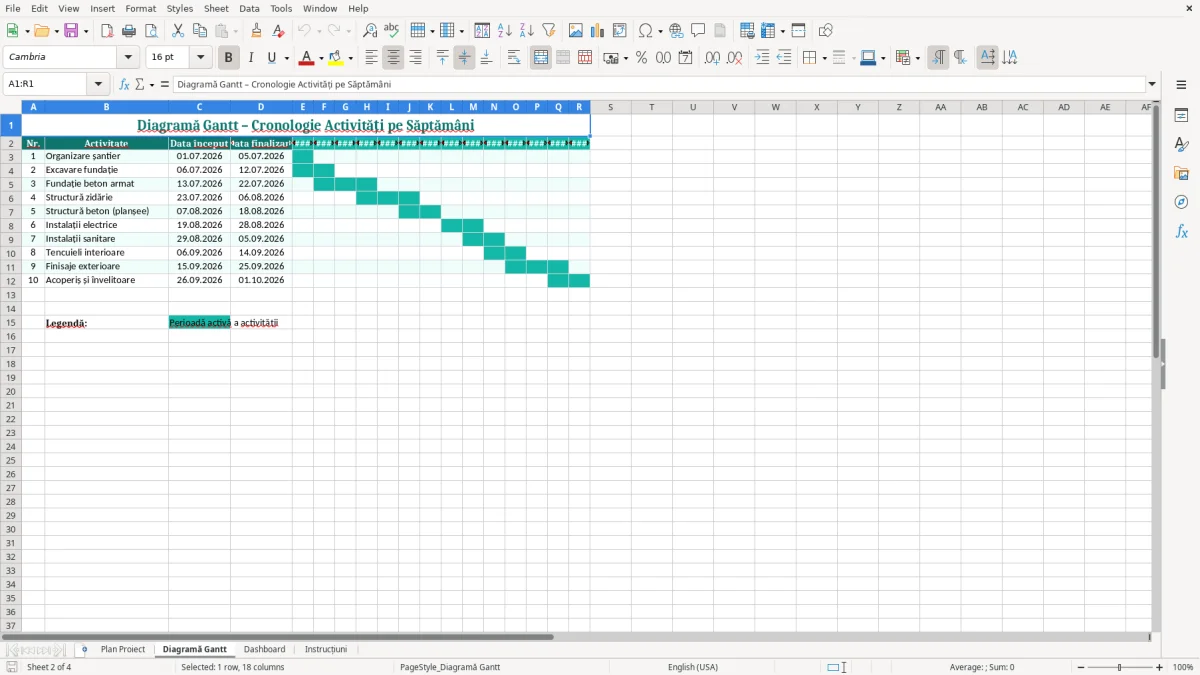Open the Data menu

point(249,8)
